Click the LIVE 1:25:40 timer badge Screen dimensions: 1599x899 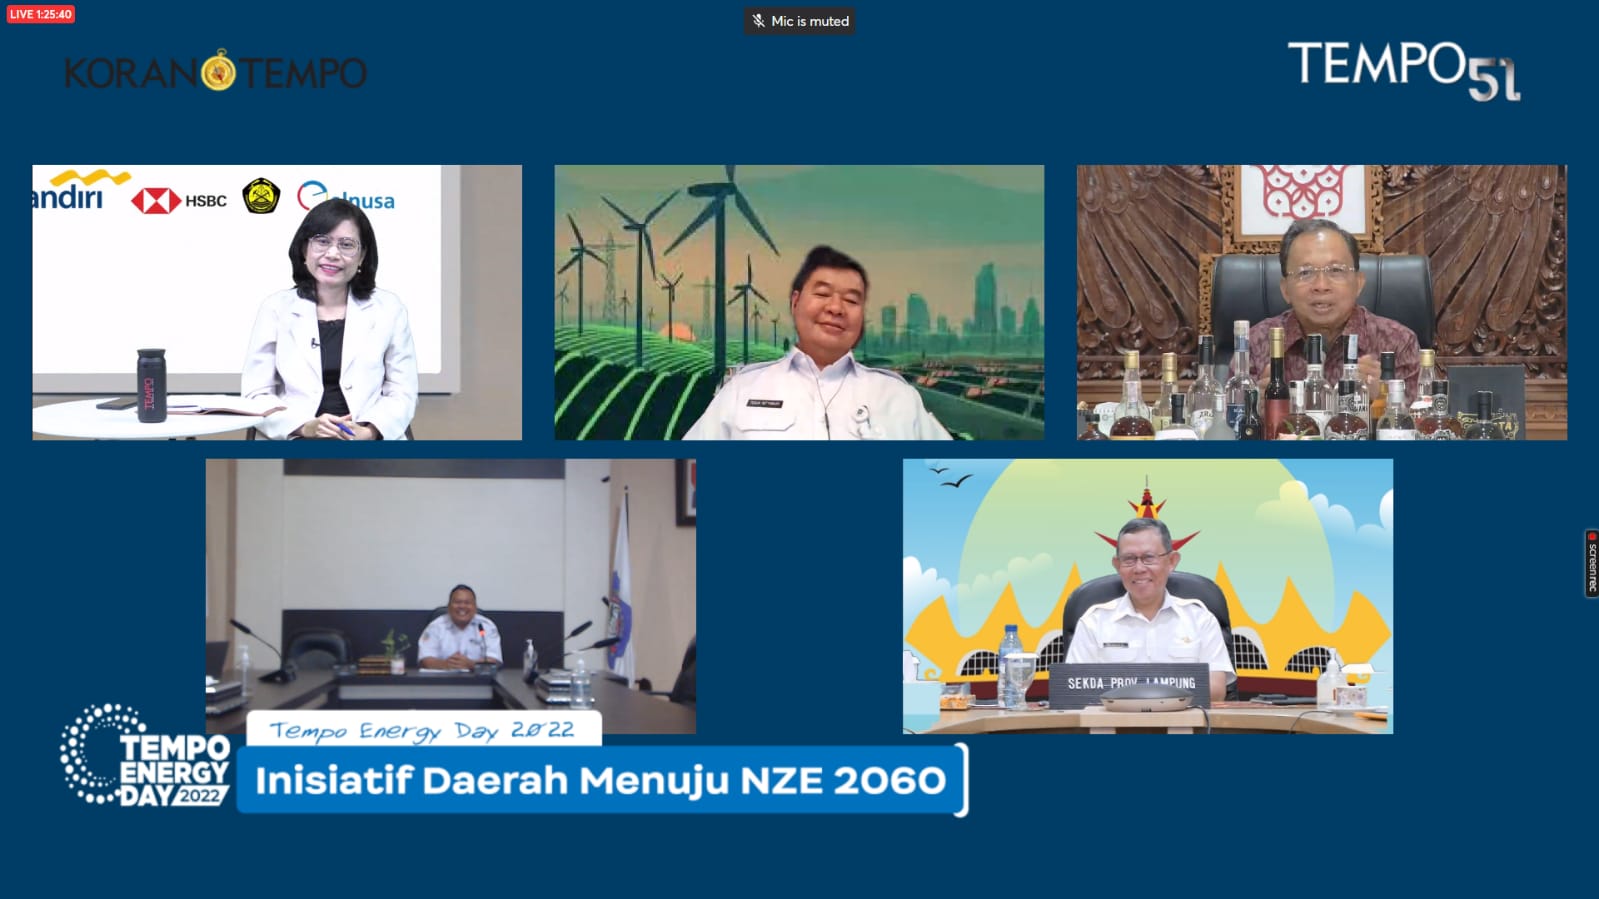[x=41, y=14]
